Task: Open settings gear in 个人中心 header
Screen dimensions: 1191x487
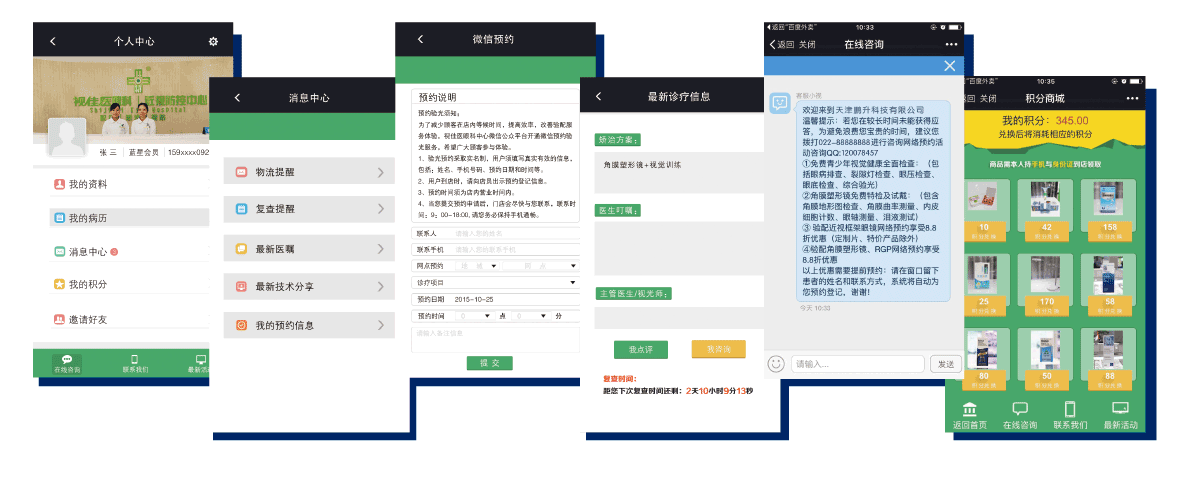Action: [x=213, y=41]
